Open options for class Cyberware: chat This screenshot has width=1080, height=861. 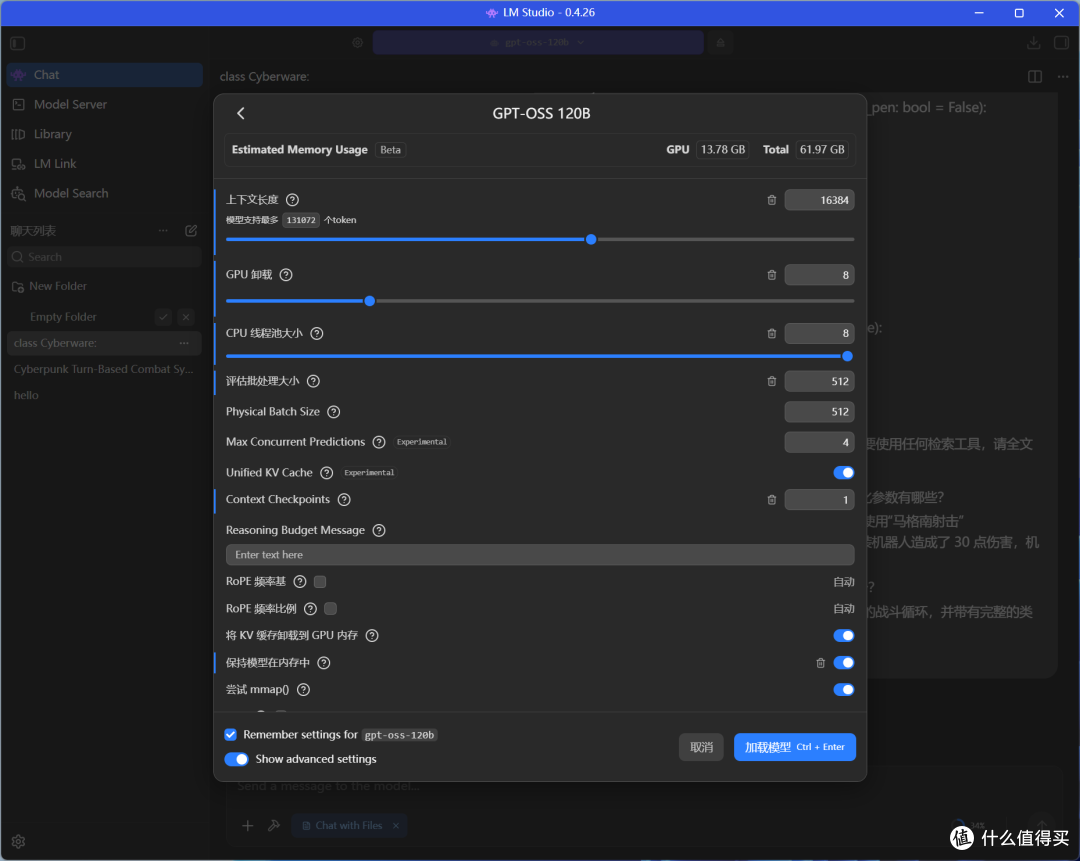click(184, 343)
